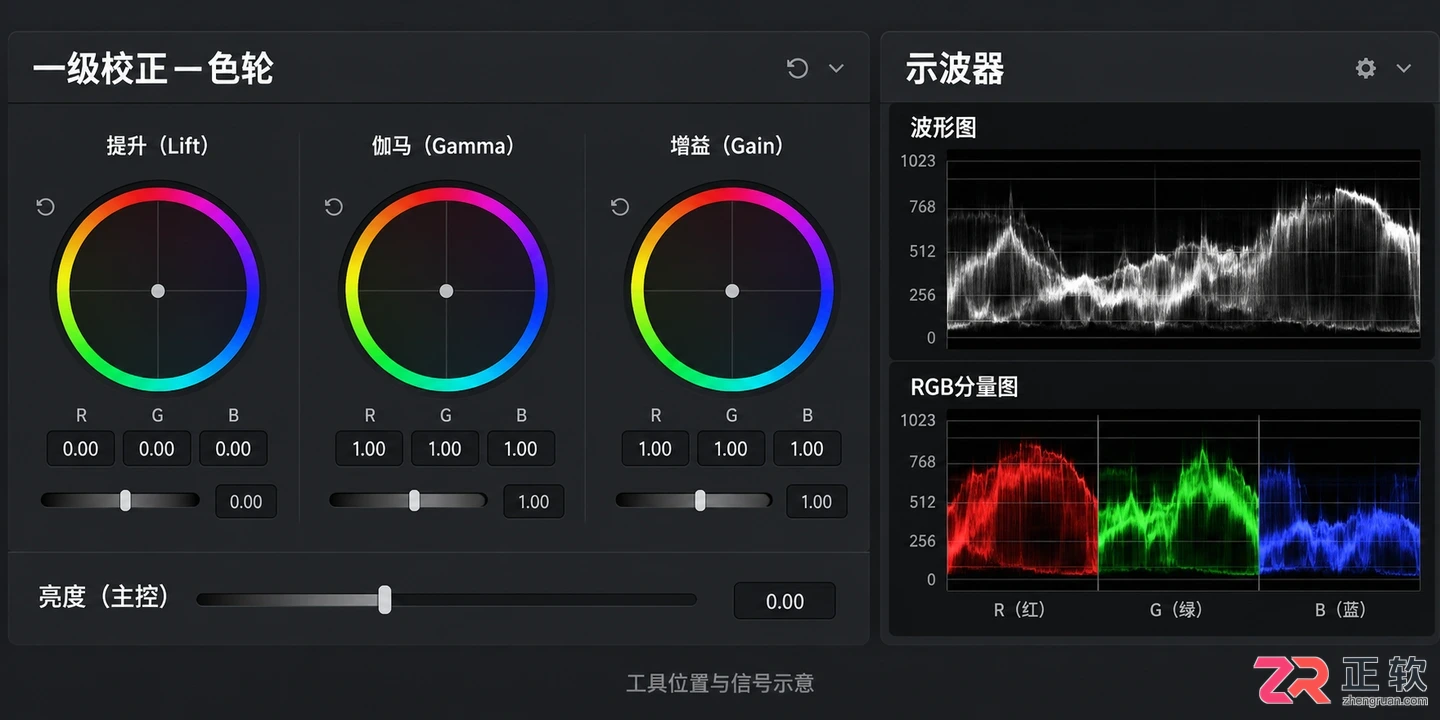Select the Gamma R value field

(x=369, y=449)
